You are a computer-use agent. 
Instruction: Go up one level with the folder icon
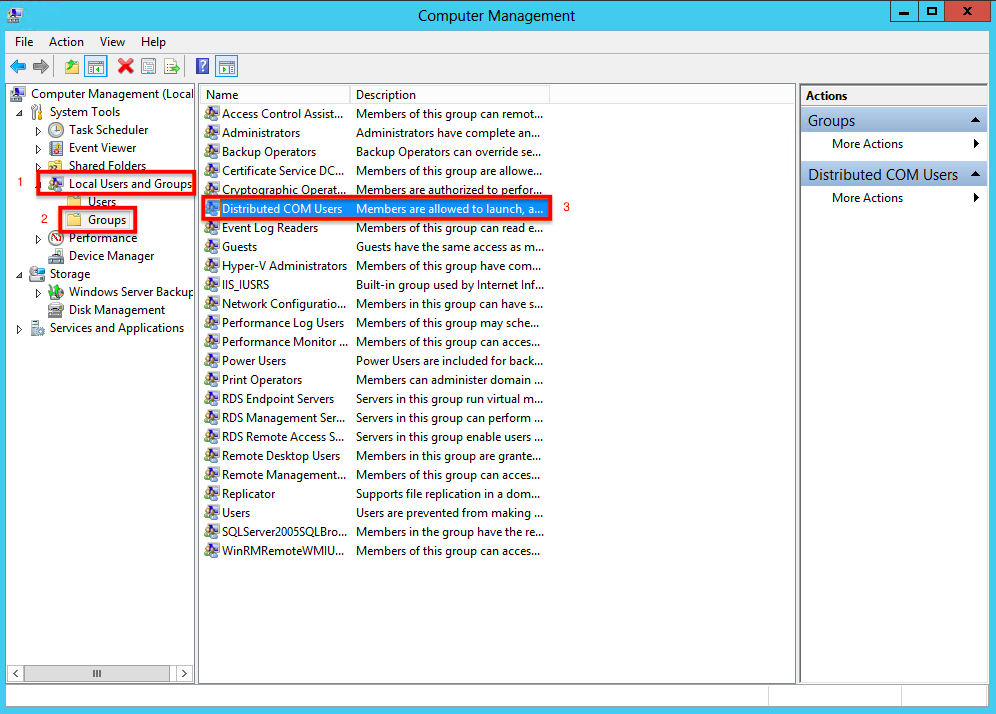[72, 66]
